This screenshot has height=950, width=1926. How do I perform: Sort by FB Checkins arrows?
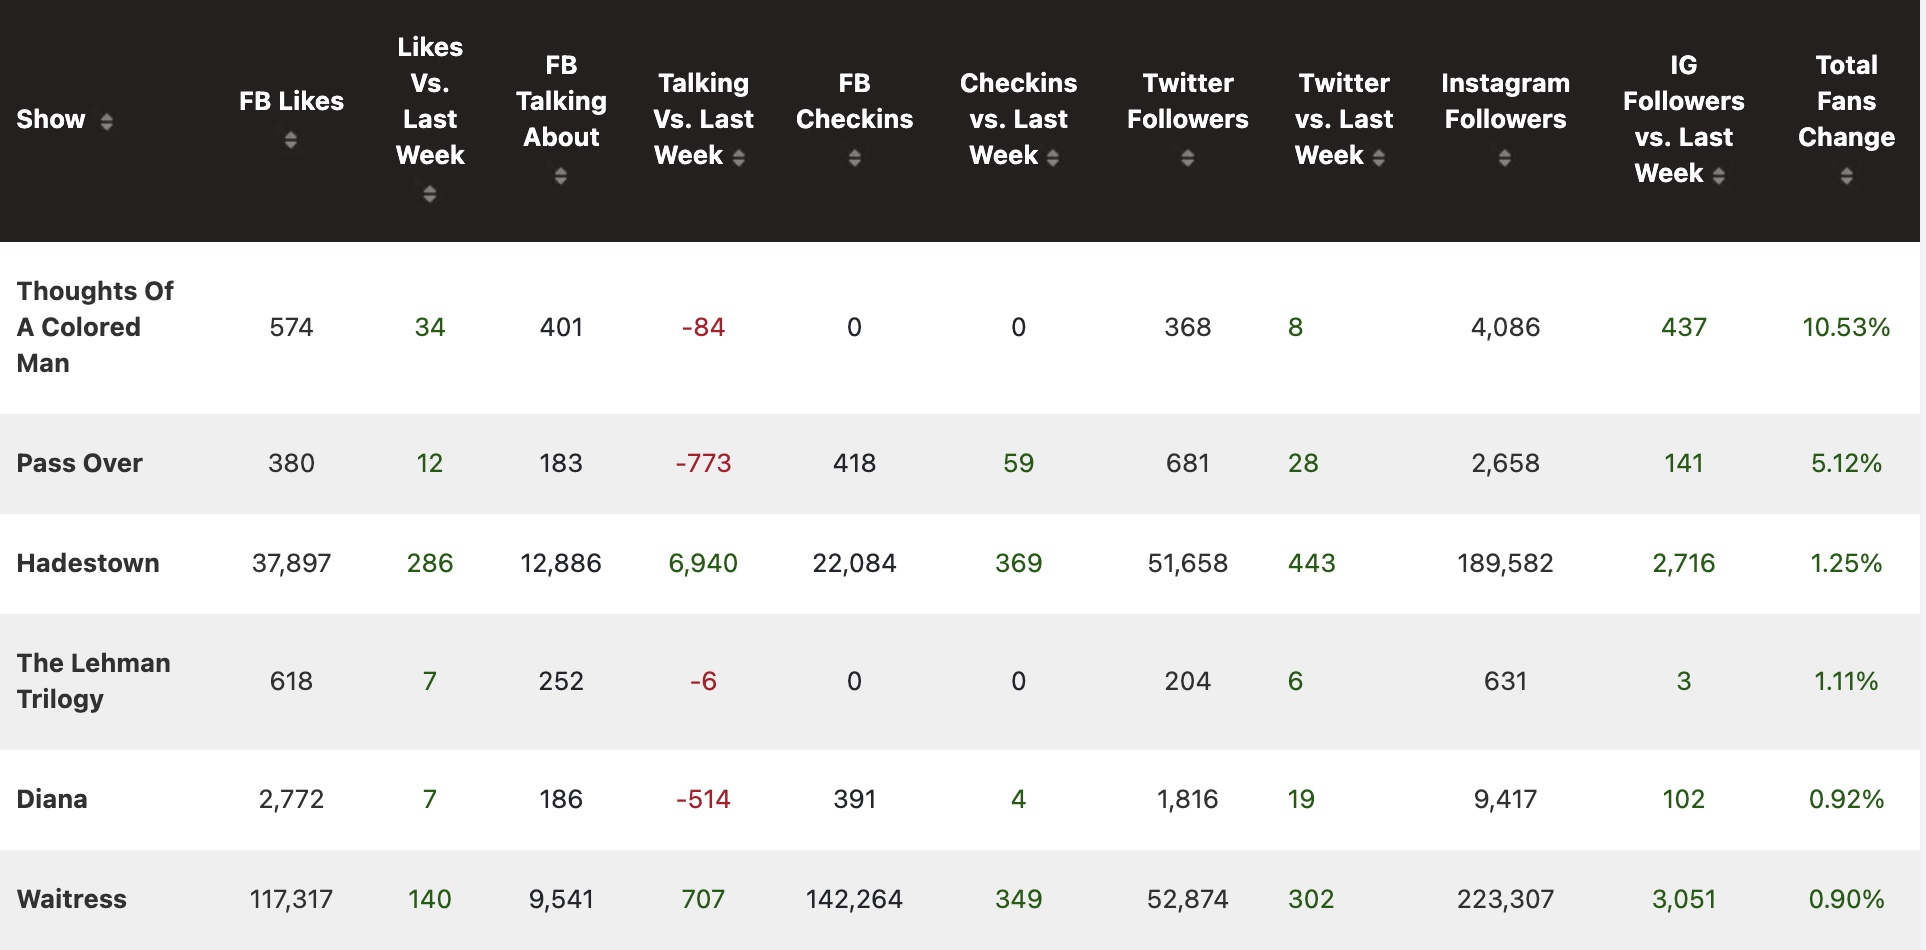(854, 158)
